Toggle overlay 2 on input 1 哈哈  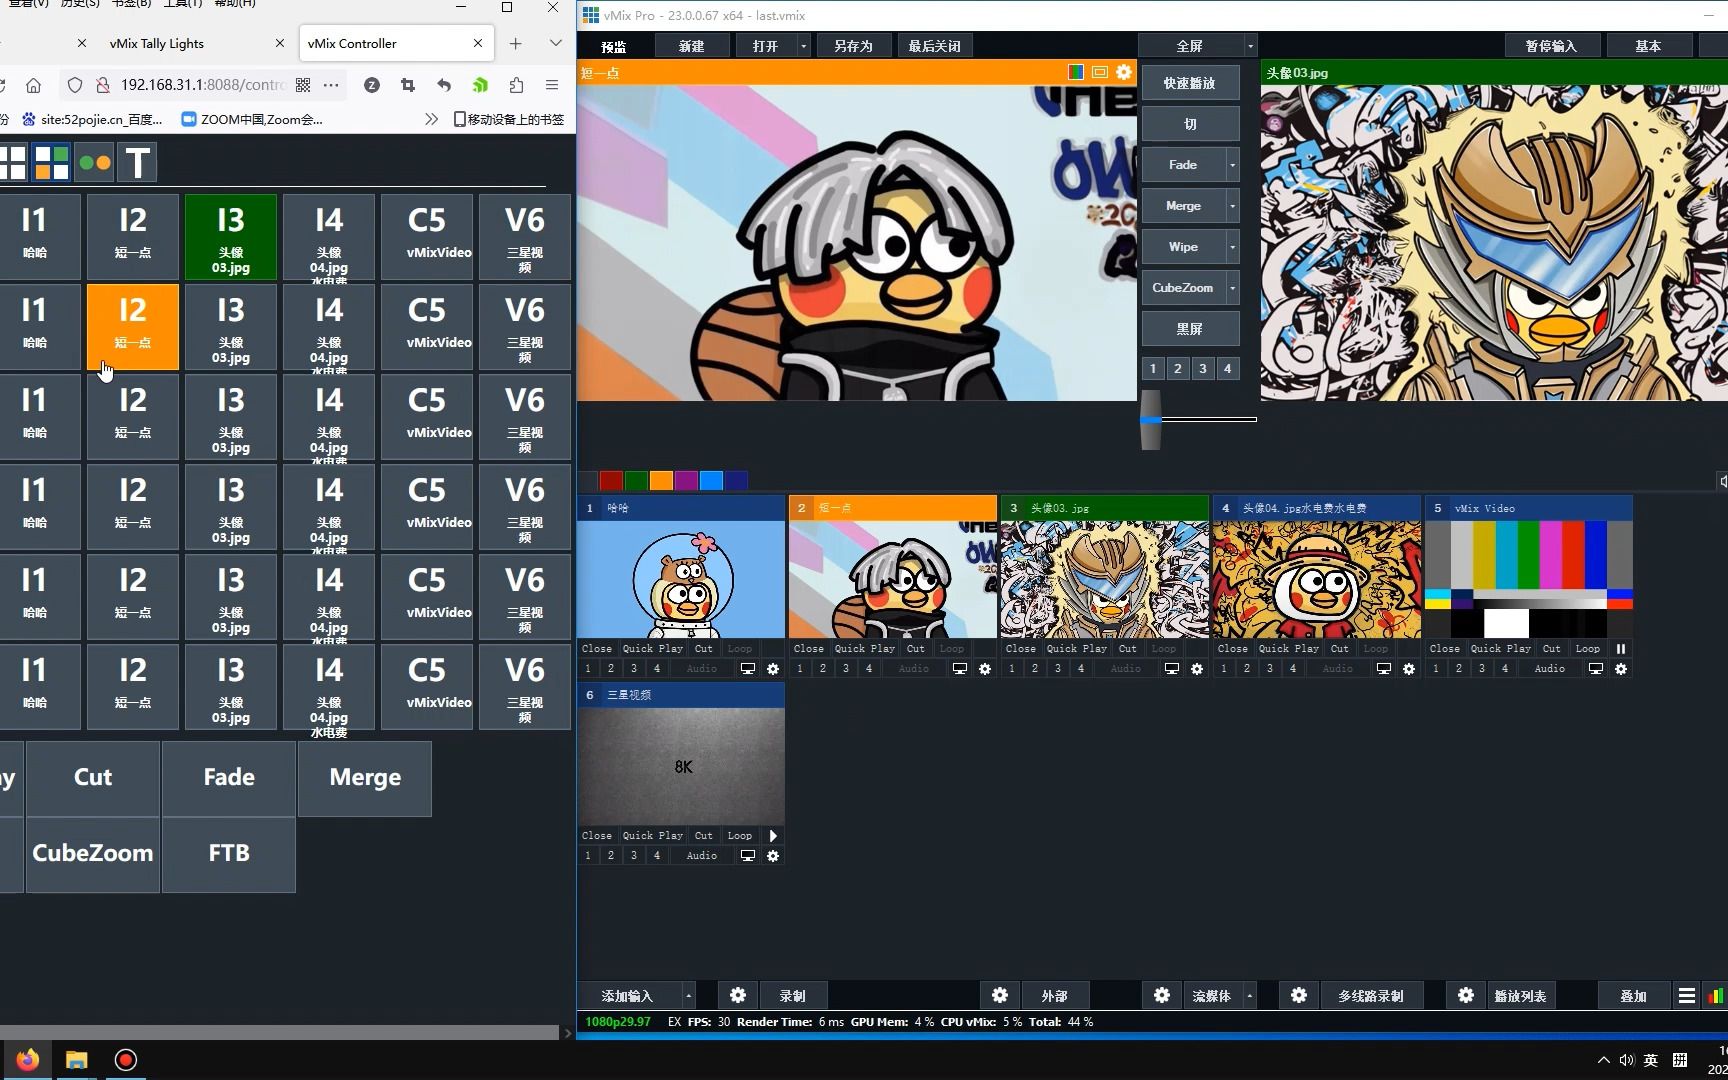[611, 669]
